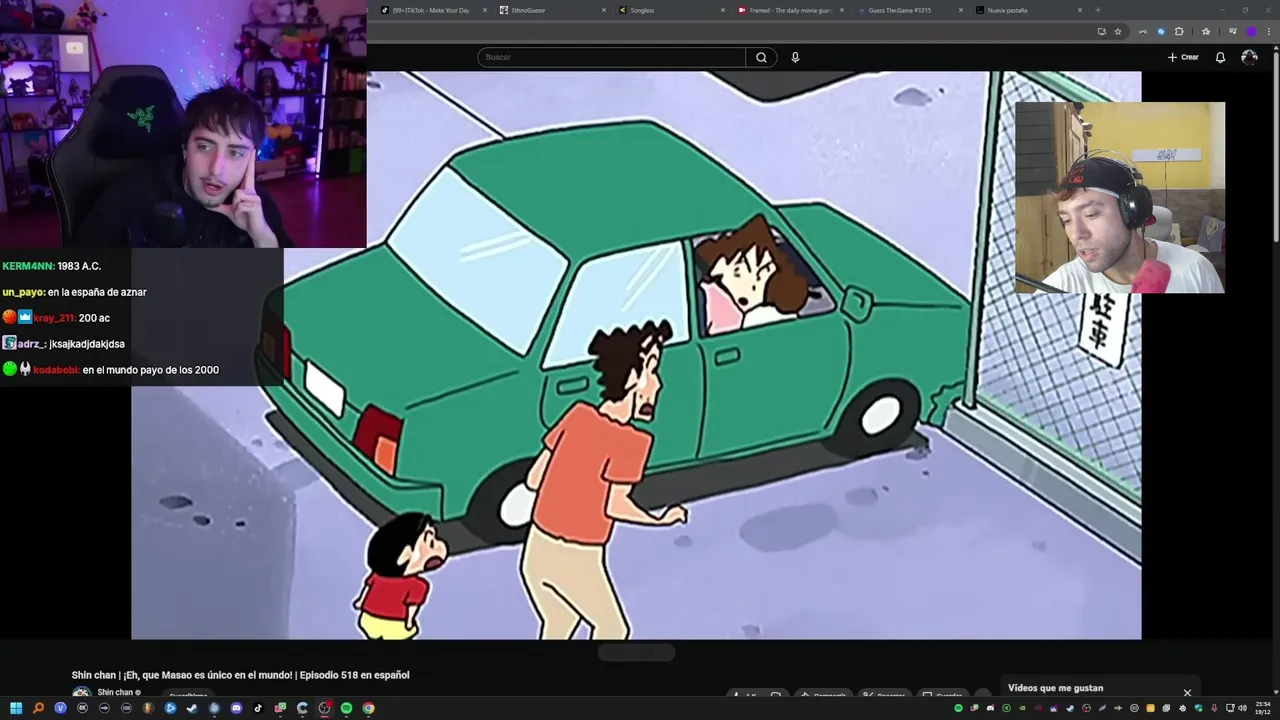Open a new browser tab with plus button
Viewport: 1280px width, 720px height.
click(x=1097, y=10)
